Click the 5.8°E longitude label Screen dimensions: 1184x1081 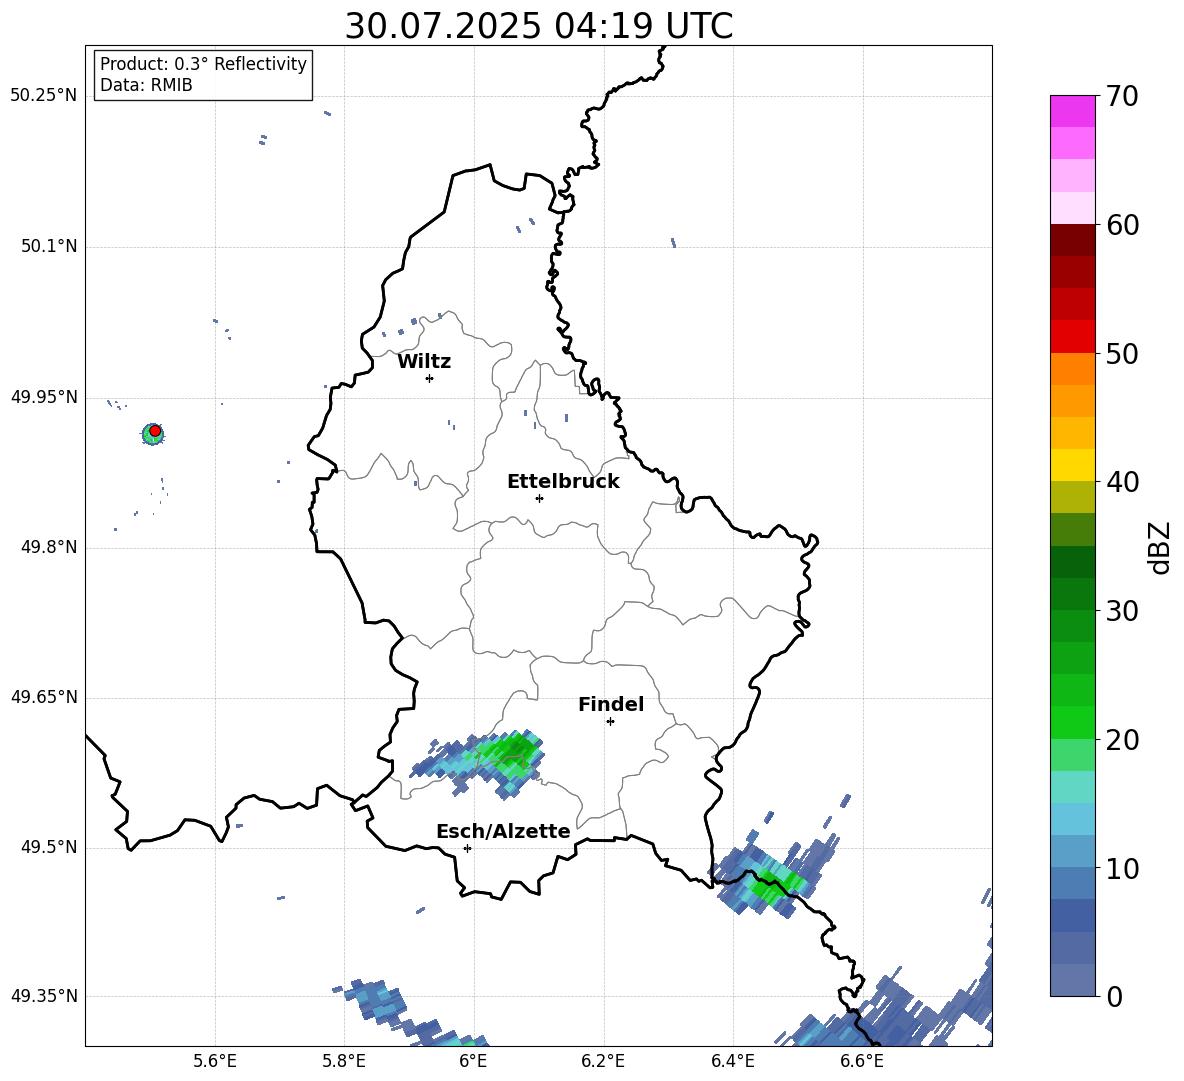click(344, 1061)
